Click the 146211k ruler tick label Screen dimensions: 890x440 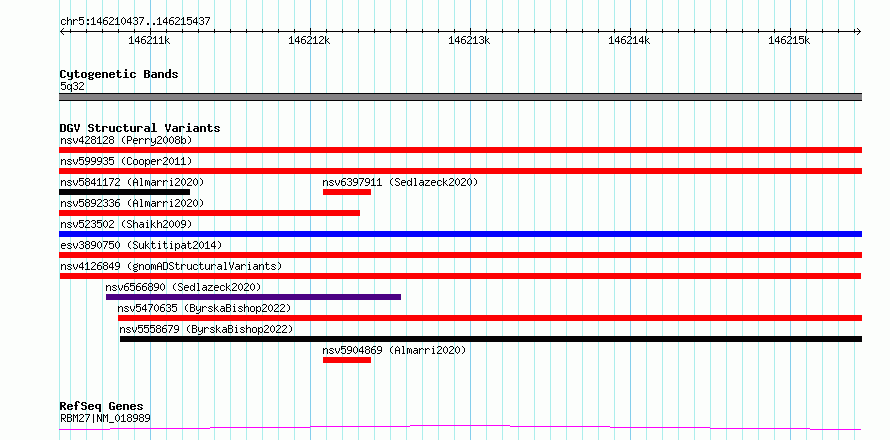click(150, 40)
